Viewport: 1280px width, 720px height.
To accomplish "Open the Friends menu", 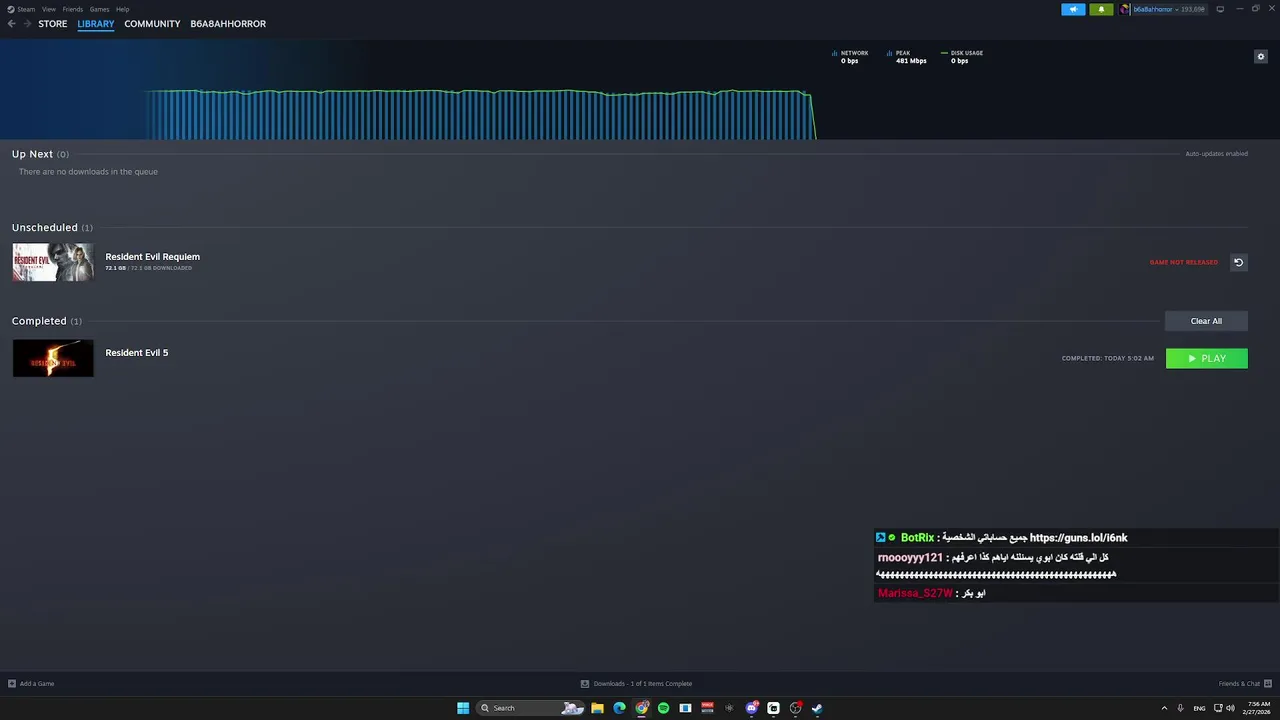I will [x=73, y=9].
